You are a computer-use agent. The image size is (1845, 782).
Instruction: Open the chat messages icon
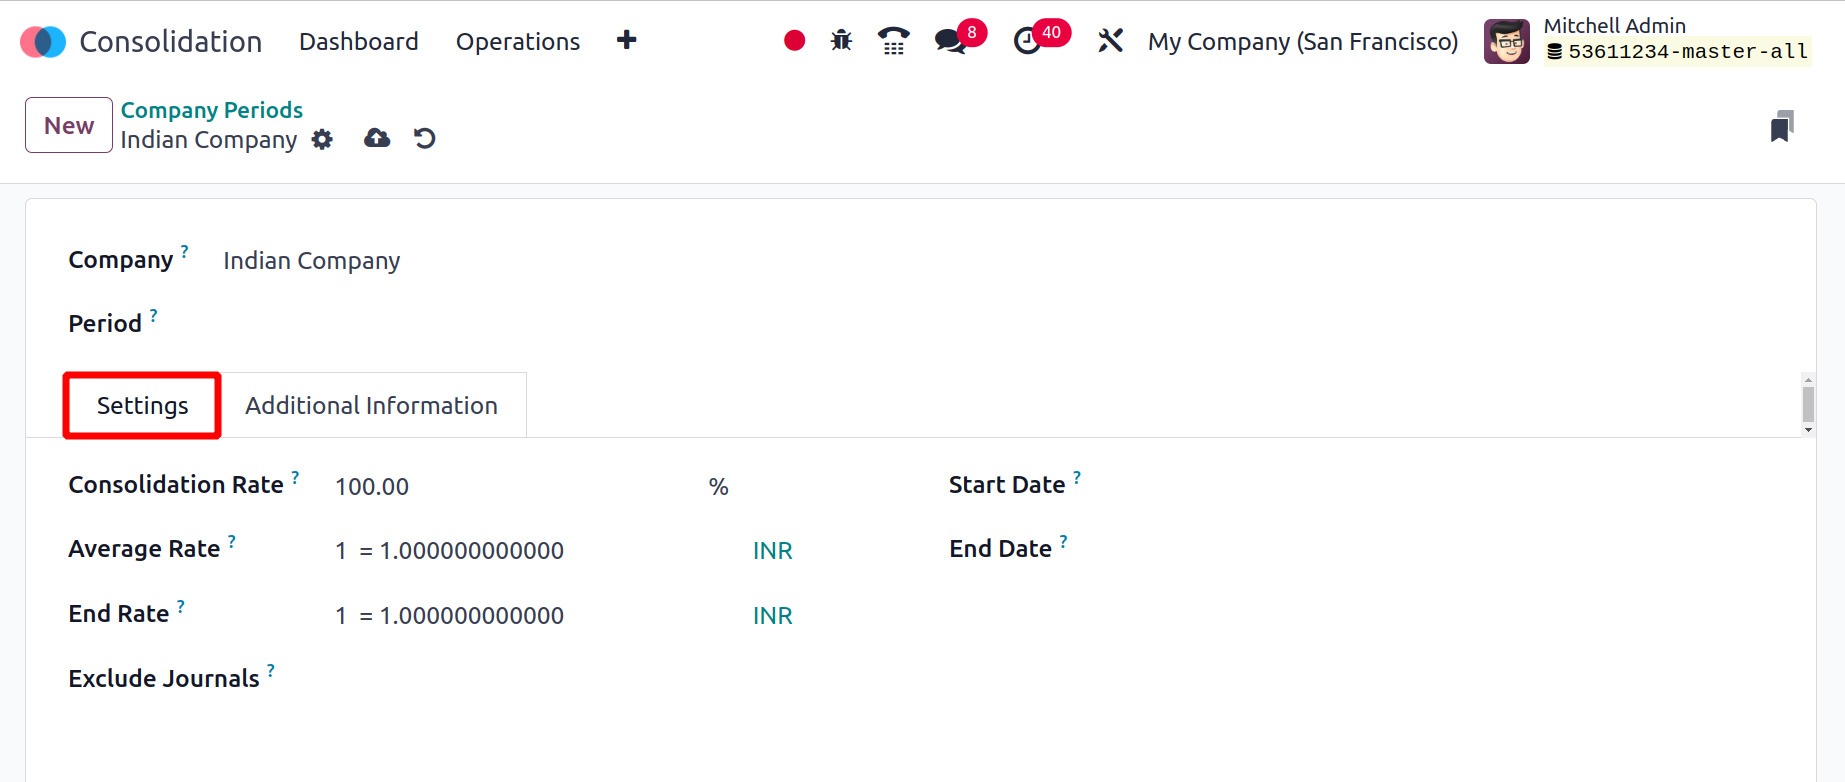pos(950,41)
